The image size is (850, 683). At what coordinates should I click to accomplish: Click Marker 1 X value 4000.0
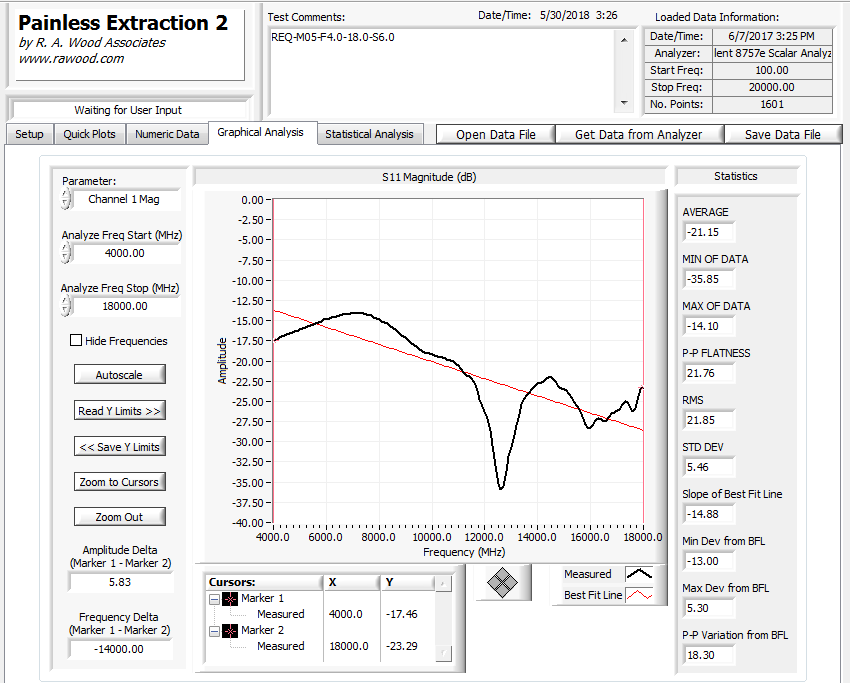click(x=345, y=614)
